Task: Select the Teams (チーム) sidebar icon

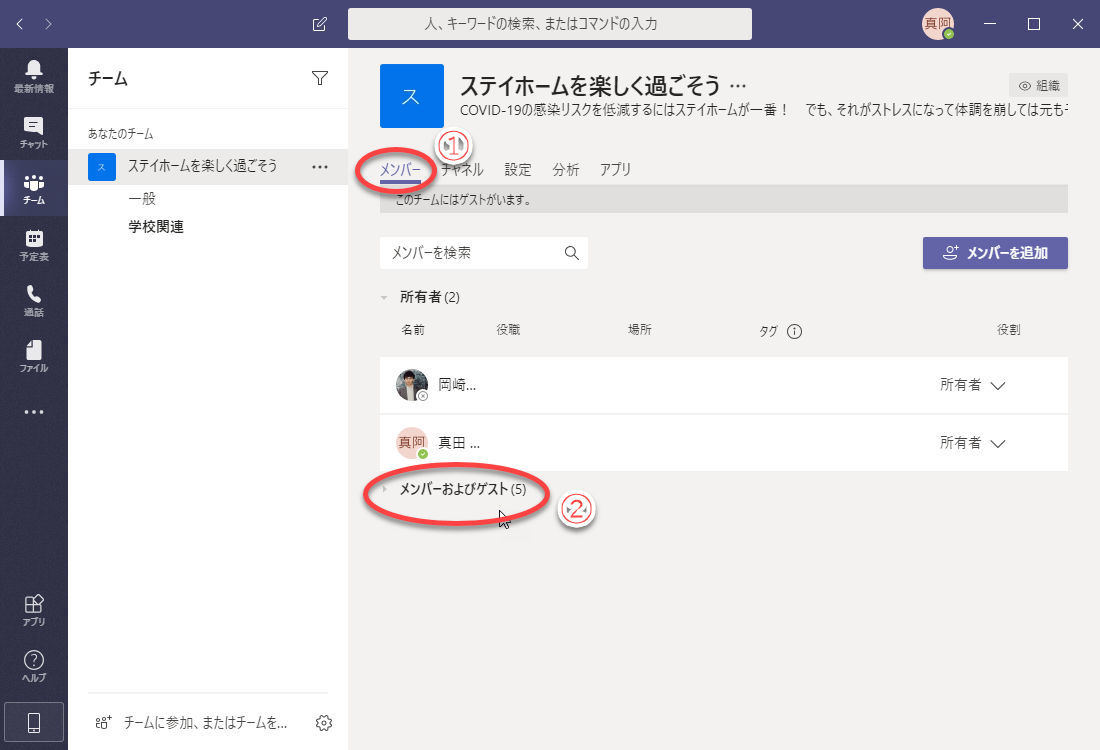Action: tap(34, 188)
